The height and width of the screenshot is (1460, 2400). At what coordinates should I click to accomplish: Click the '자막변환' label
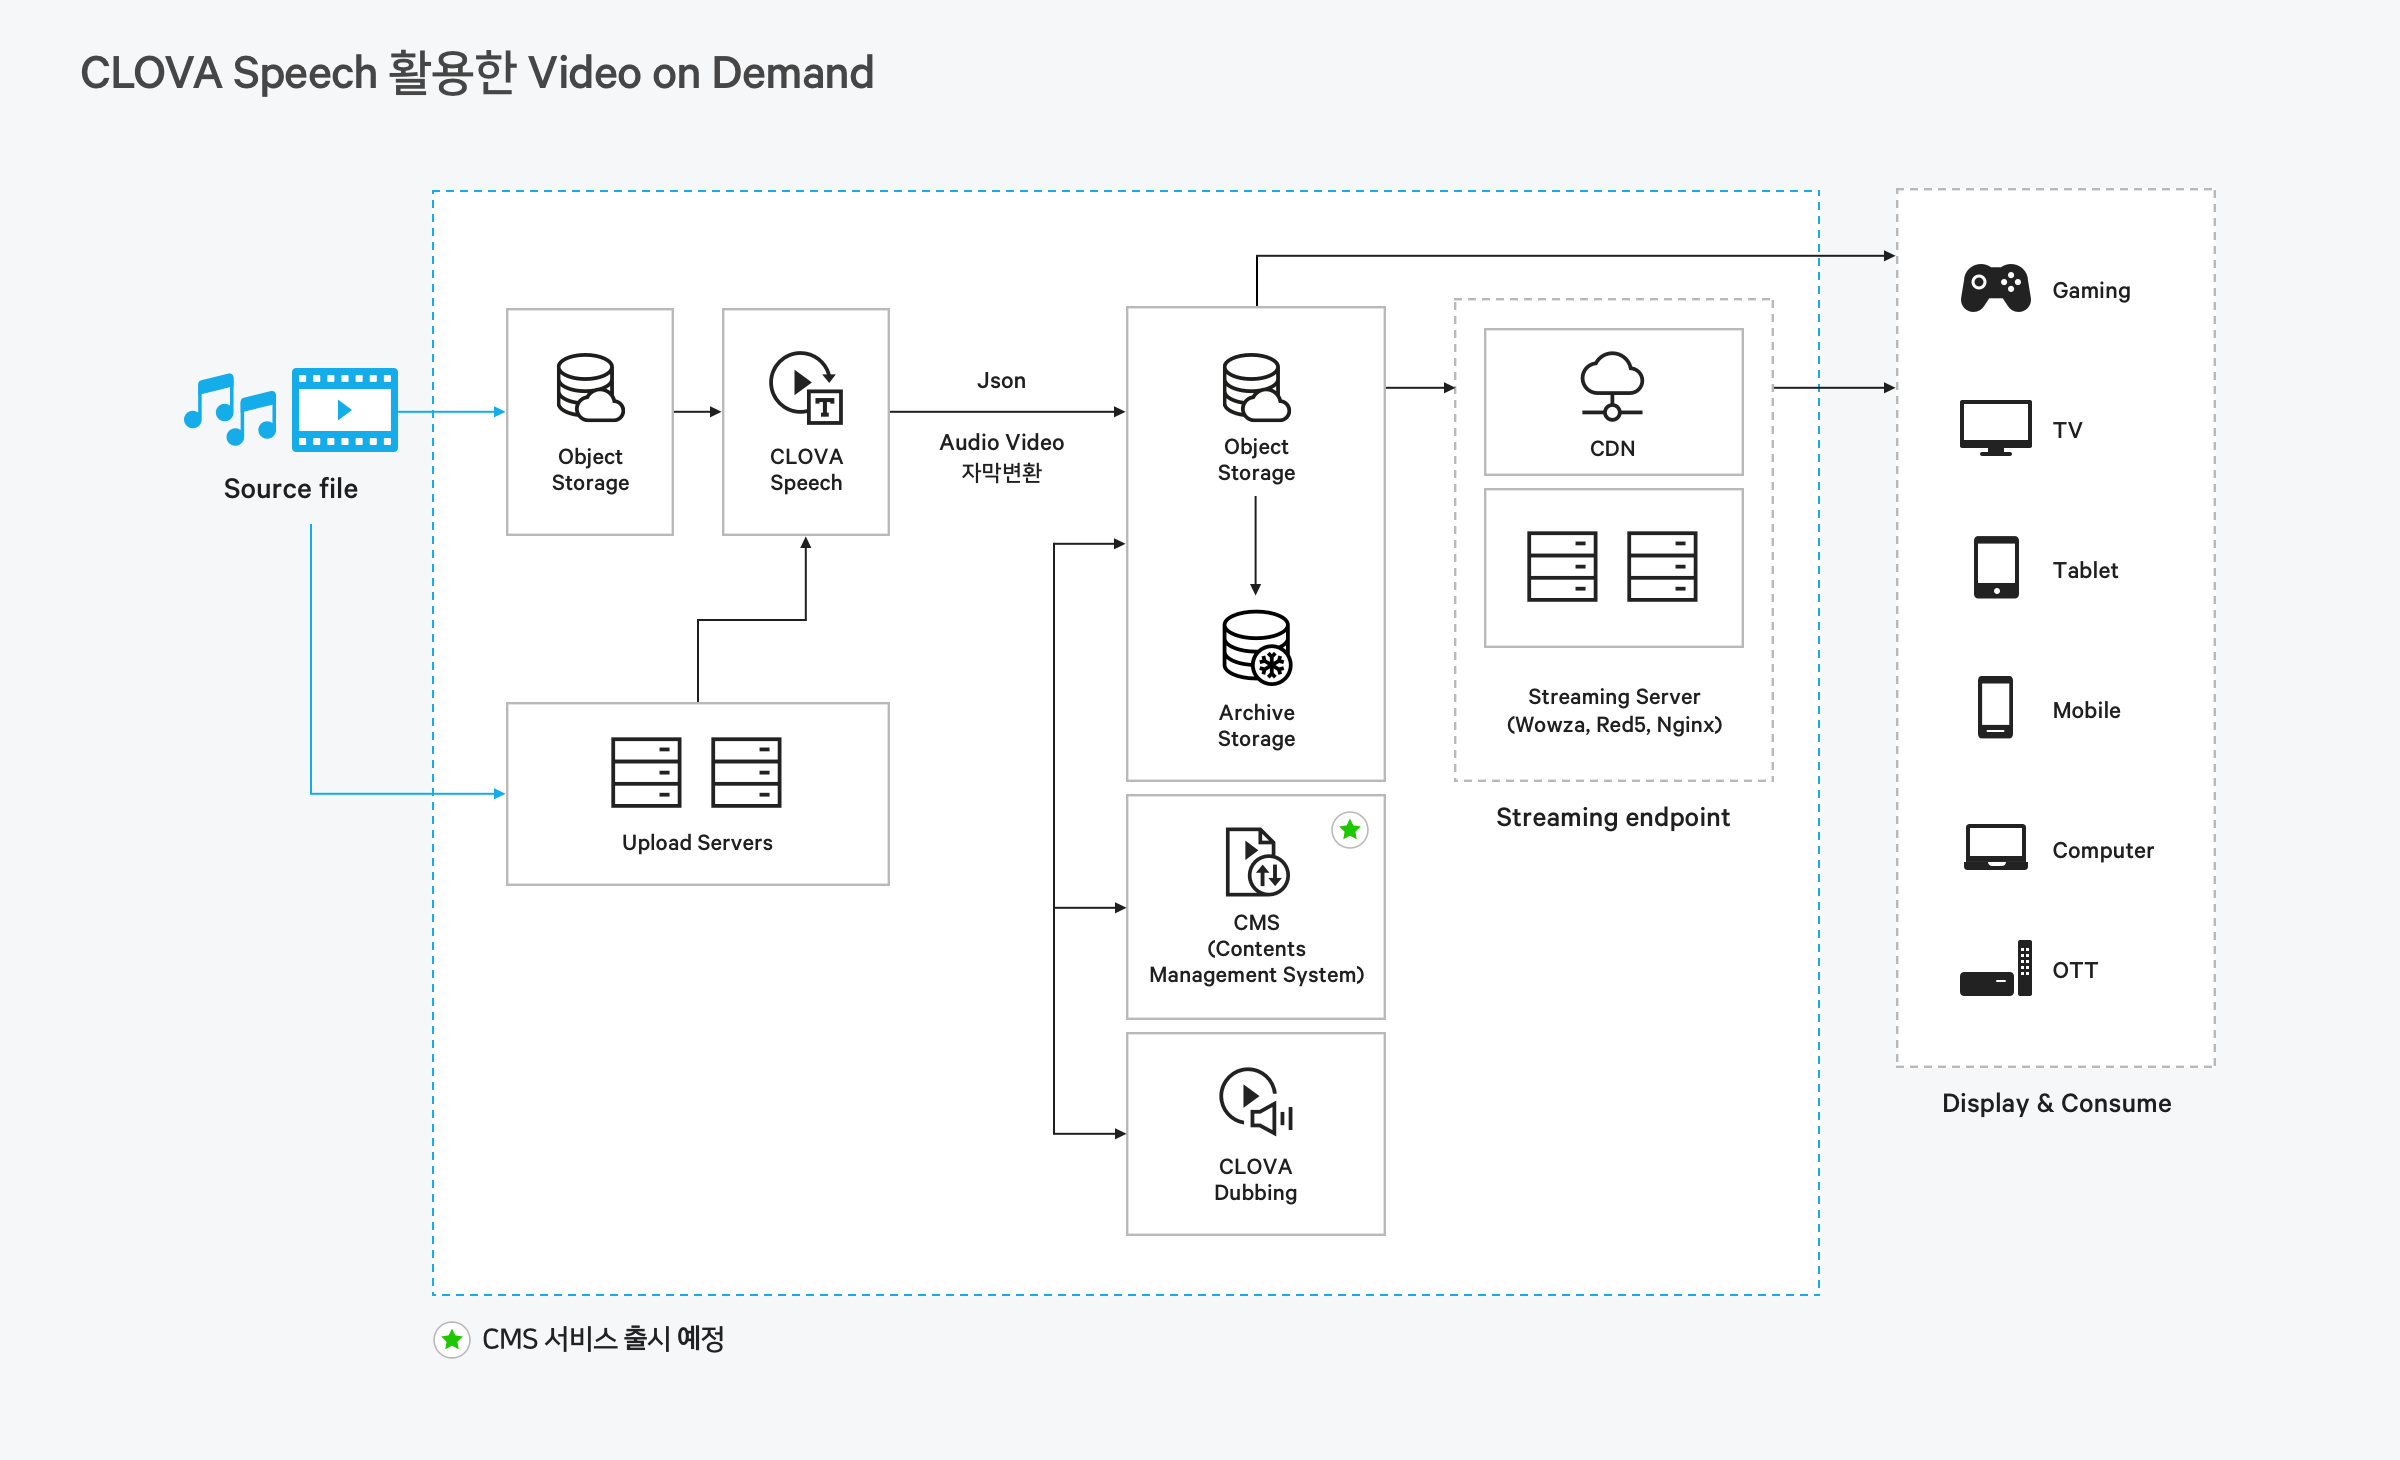1001,472
